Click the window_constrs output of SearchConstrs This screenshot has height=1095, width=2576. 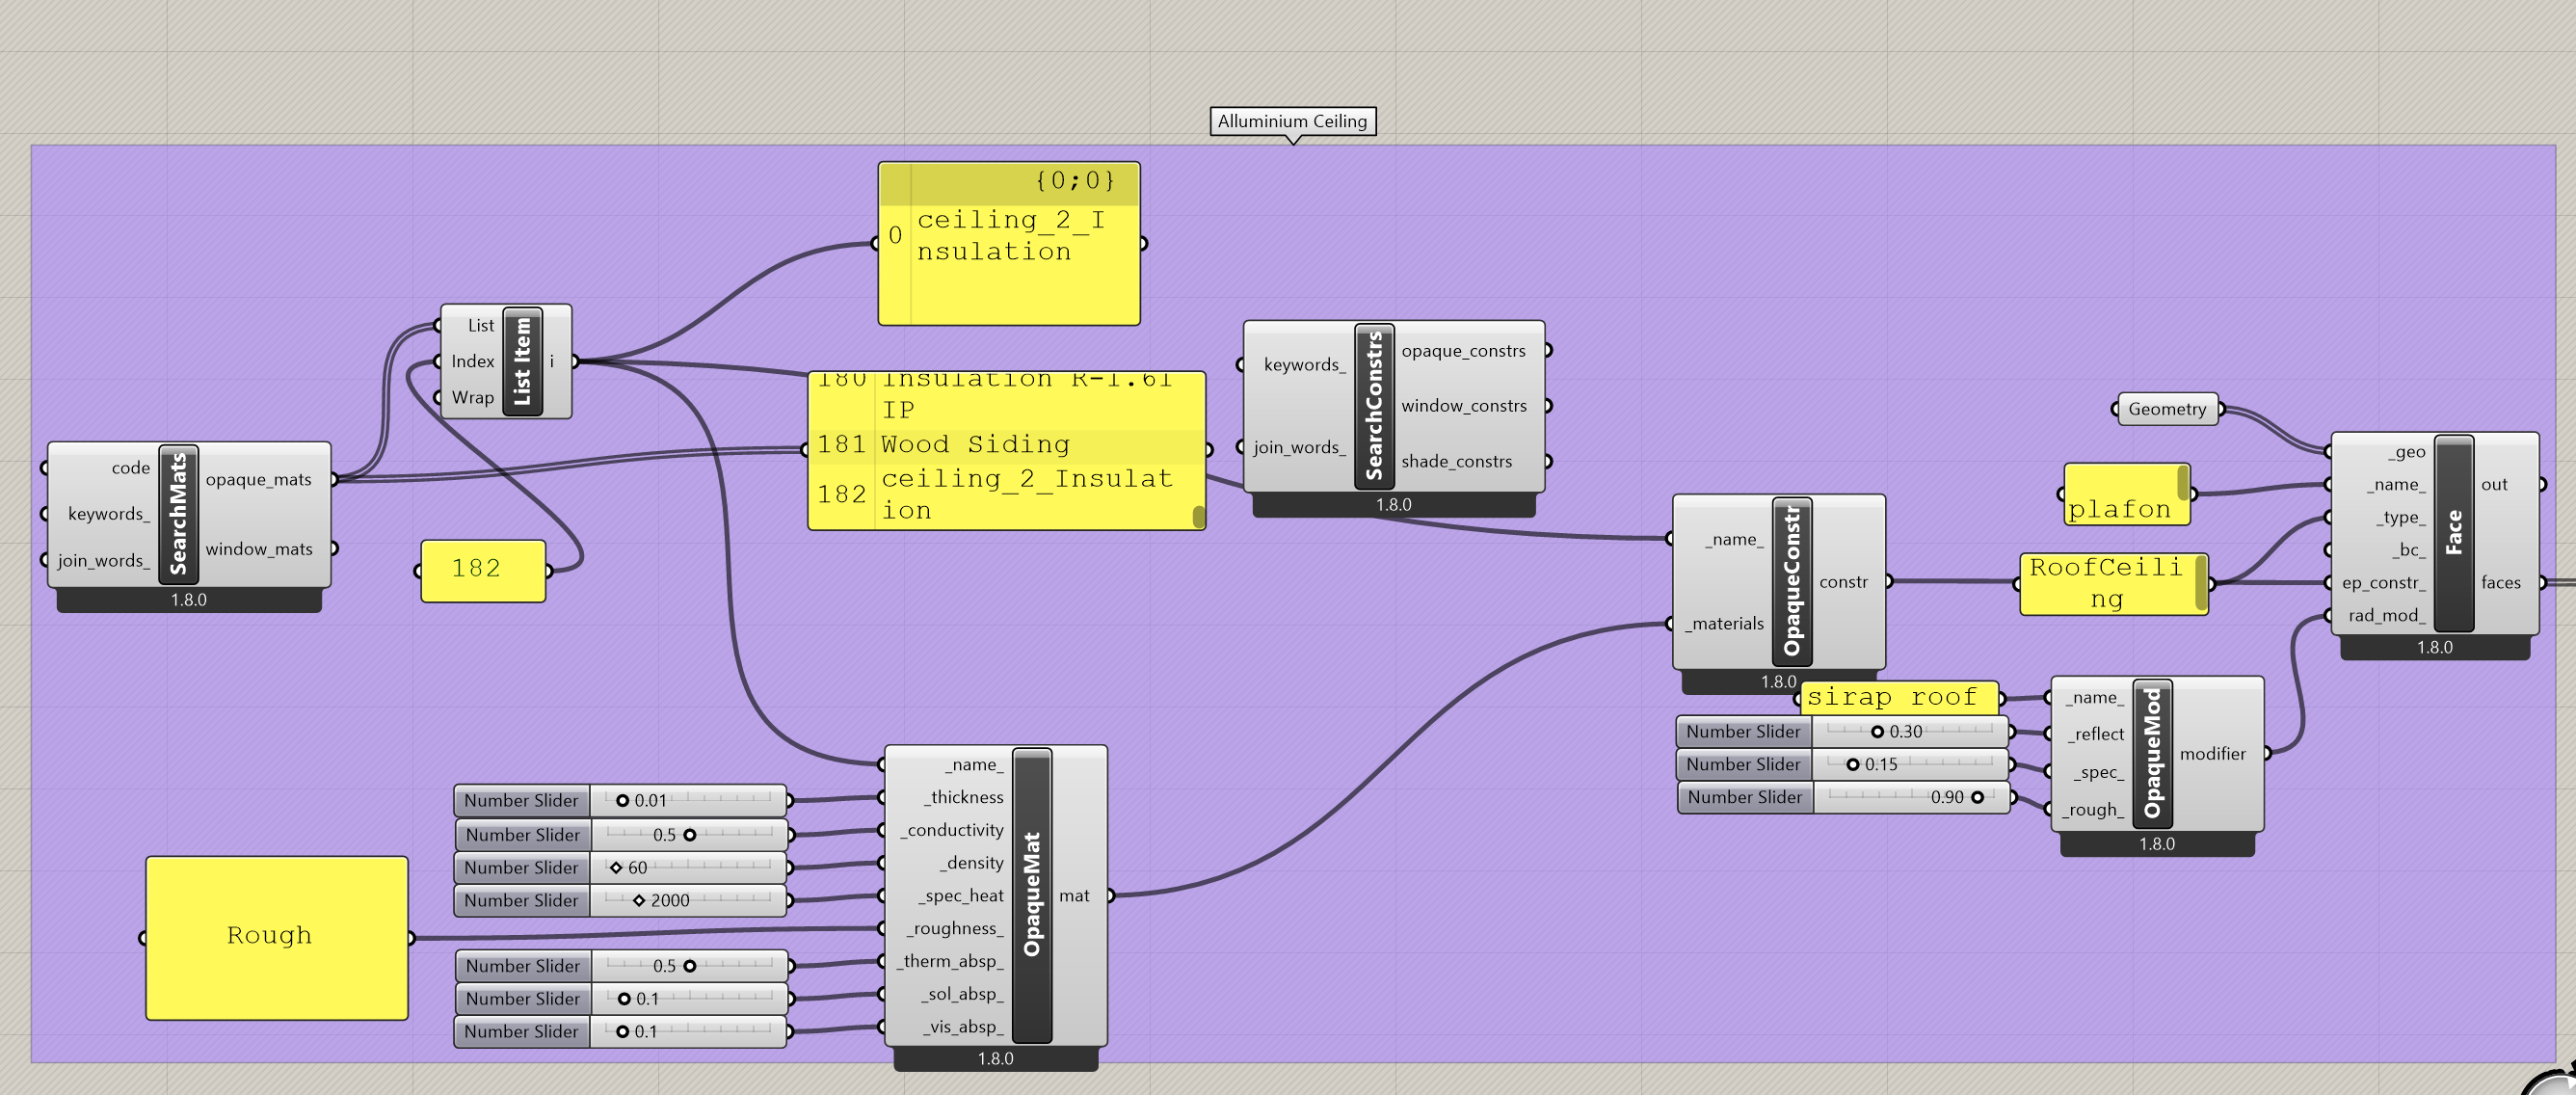click(x=1464, y=405)
